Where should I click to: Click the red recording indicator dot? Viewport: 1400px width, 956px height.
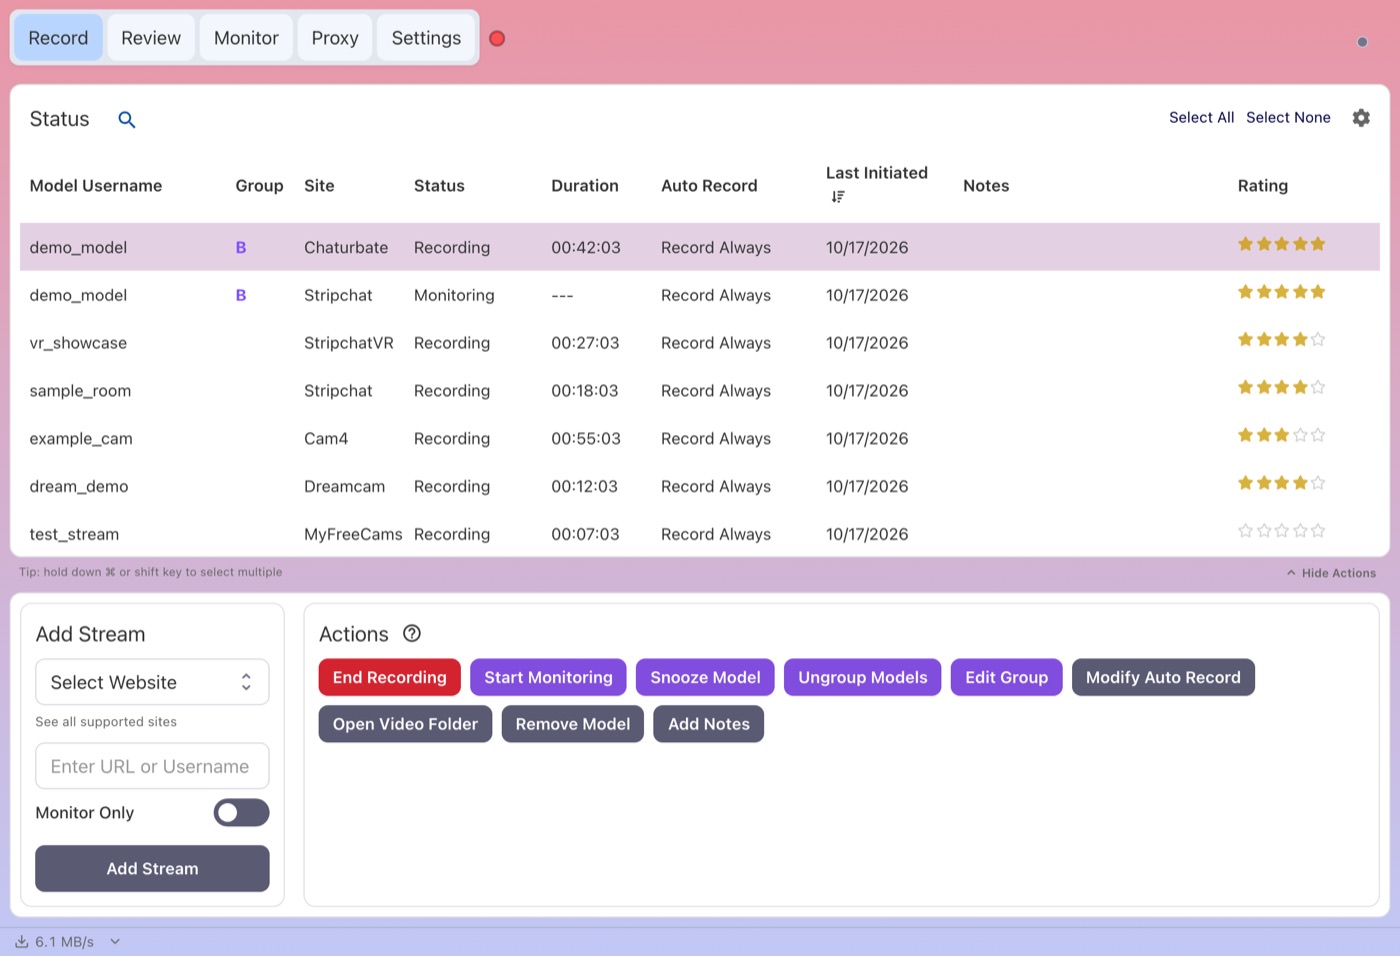497,39
